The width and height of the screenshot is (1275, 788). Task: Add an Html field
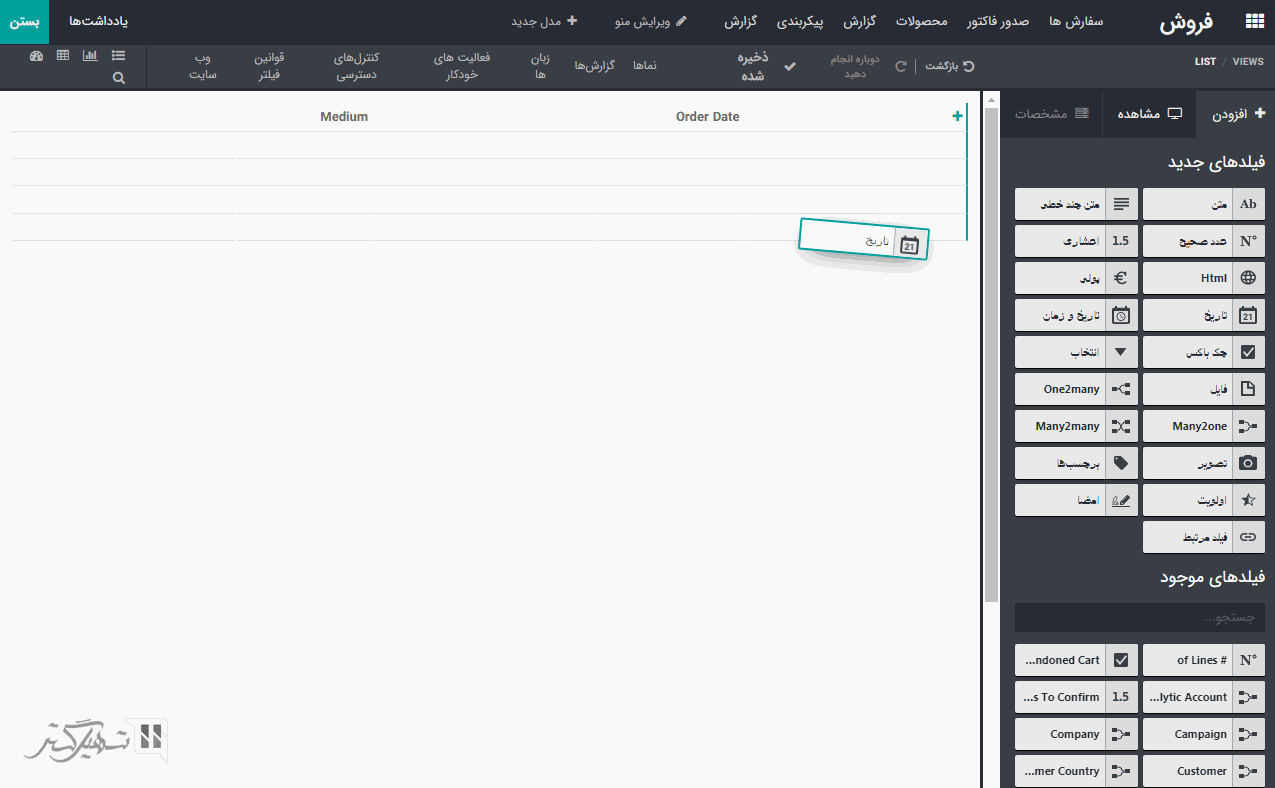1204,278
